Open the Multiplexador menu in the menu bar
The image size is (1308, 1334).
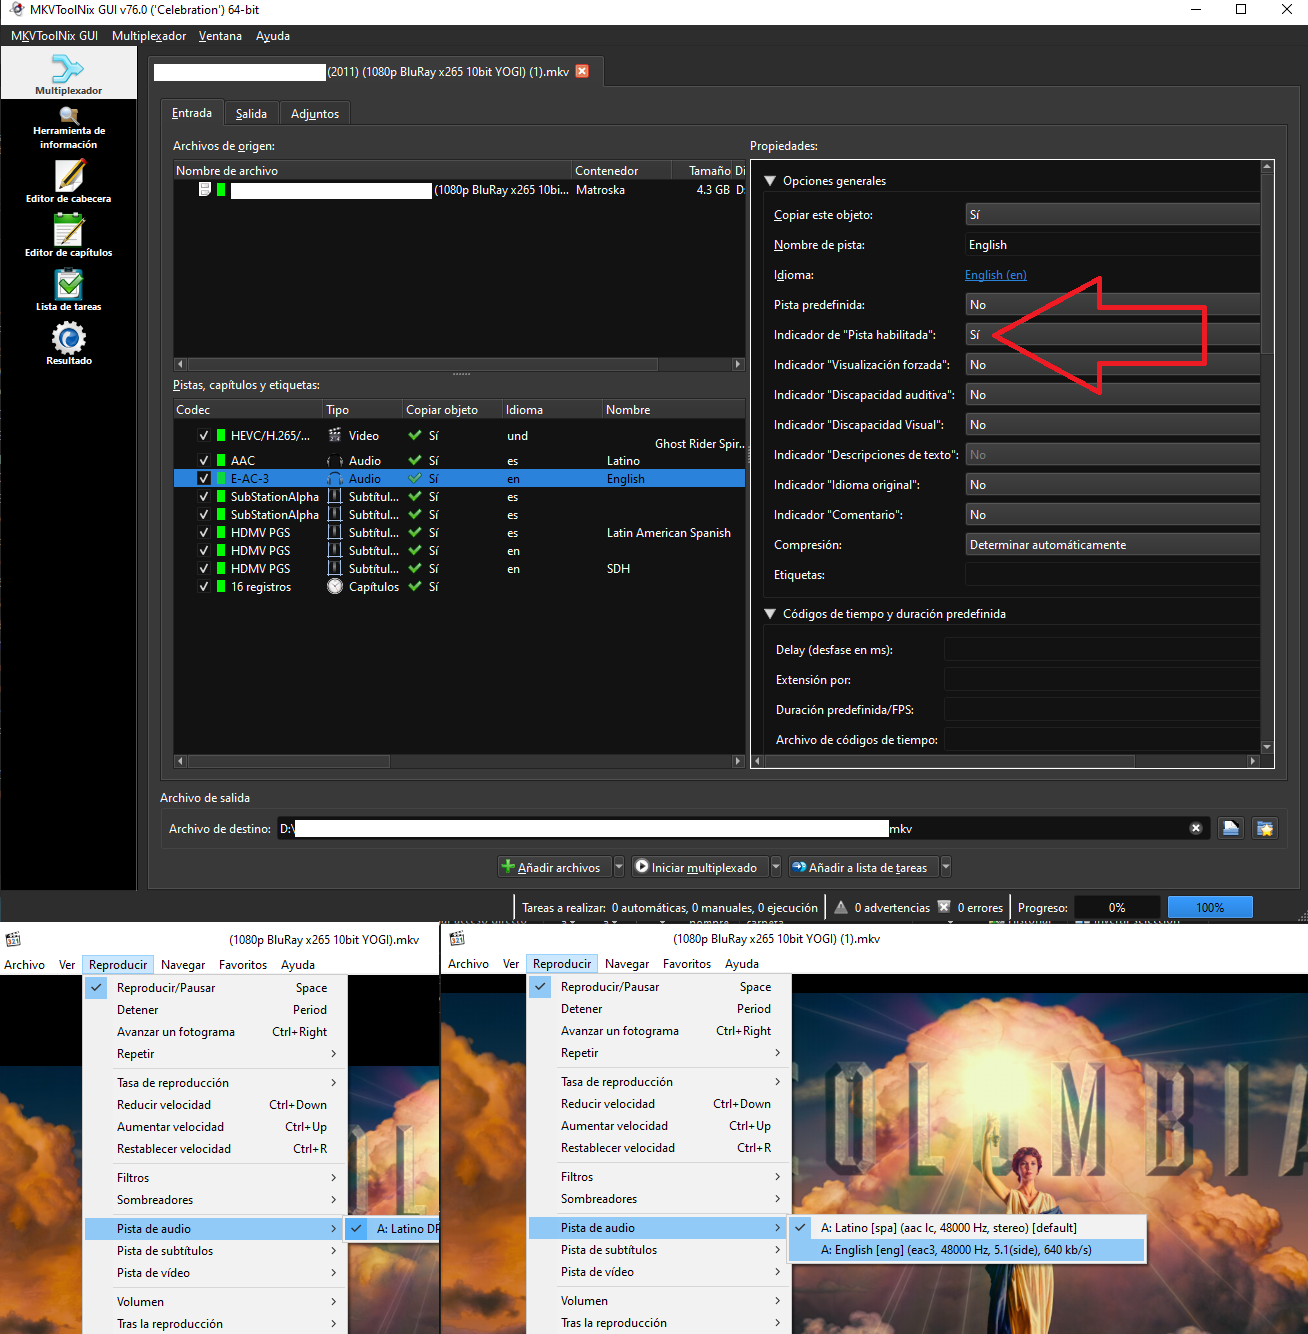point(149,36)
